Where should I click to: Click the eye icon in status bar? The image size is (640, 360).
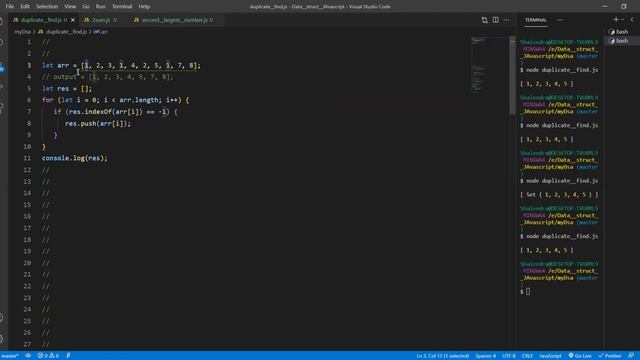28,356
